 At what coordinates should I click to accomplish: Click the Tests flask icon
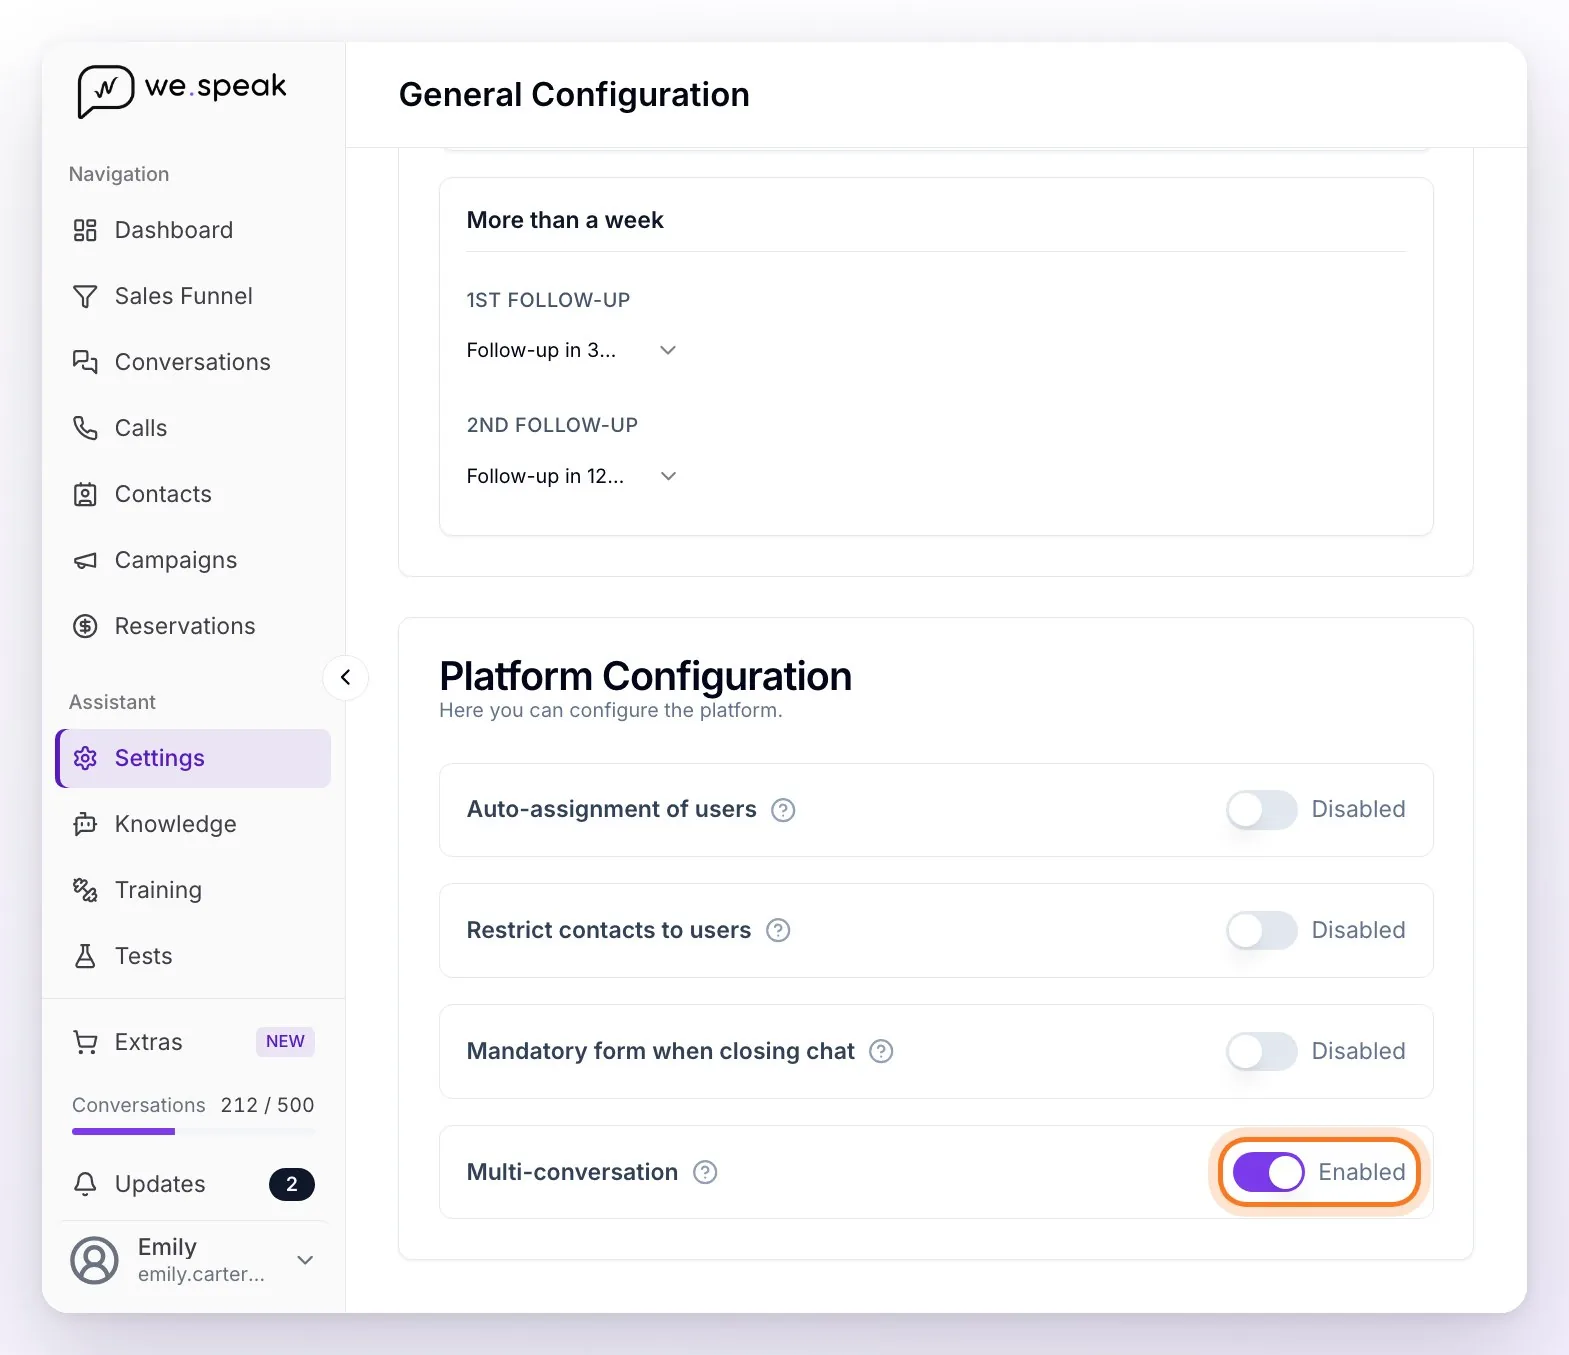coord(85,956)
